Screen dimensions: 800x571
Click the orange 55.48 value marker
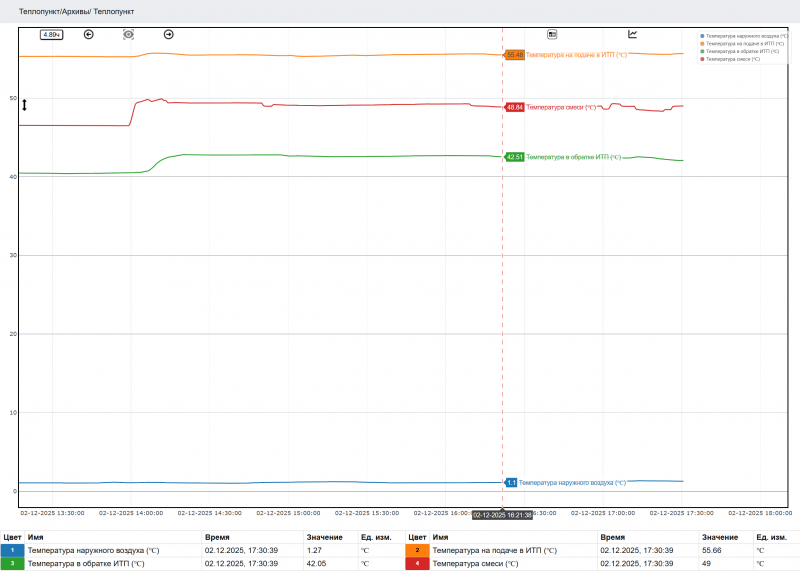pyautogui.click(x=514, y=55)
